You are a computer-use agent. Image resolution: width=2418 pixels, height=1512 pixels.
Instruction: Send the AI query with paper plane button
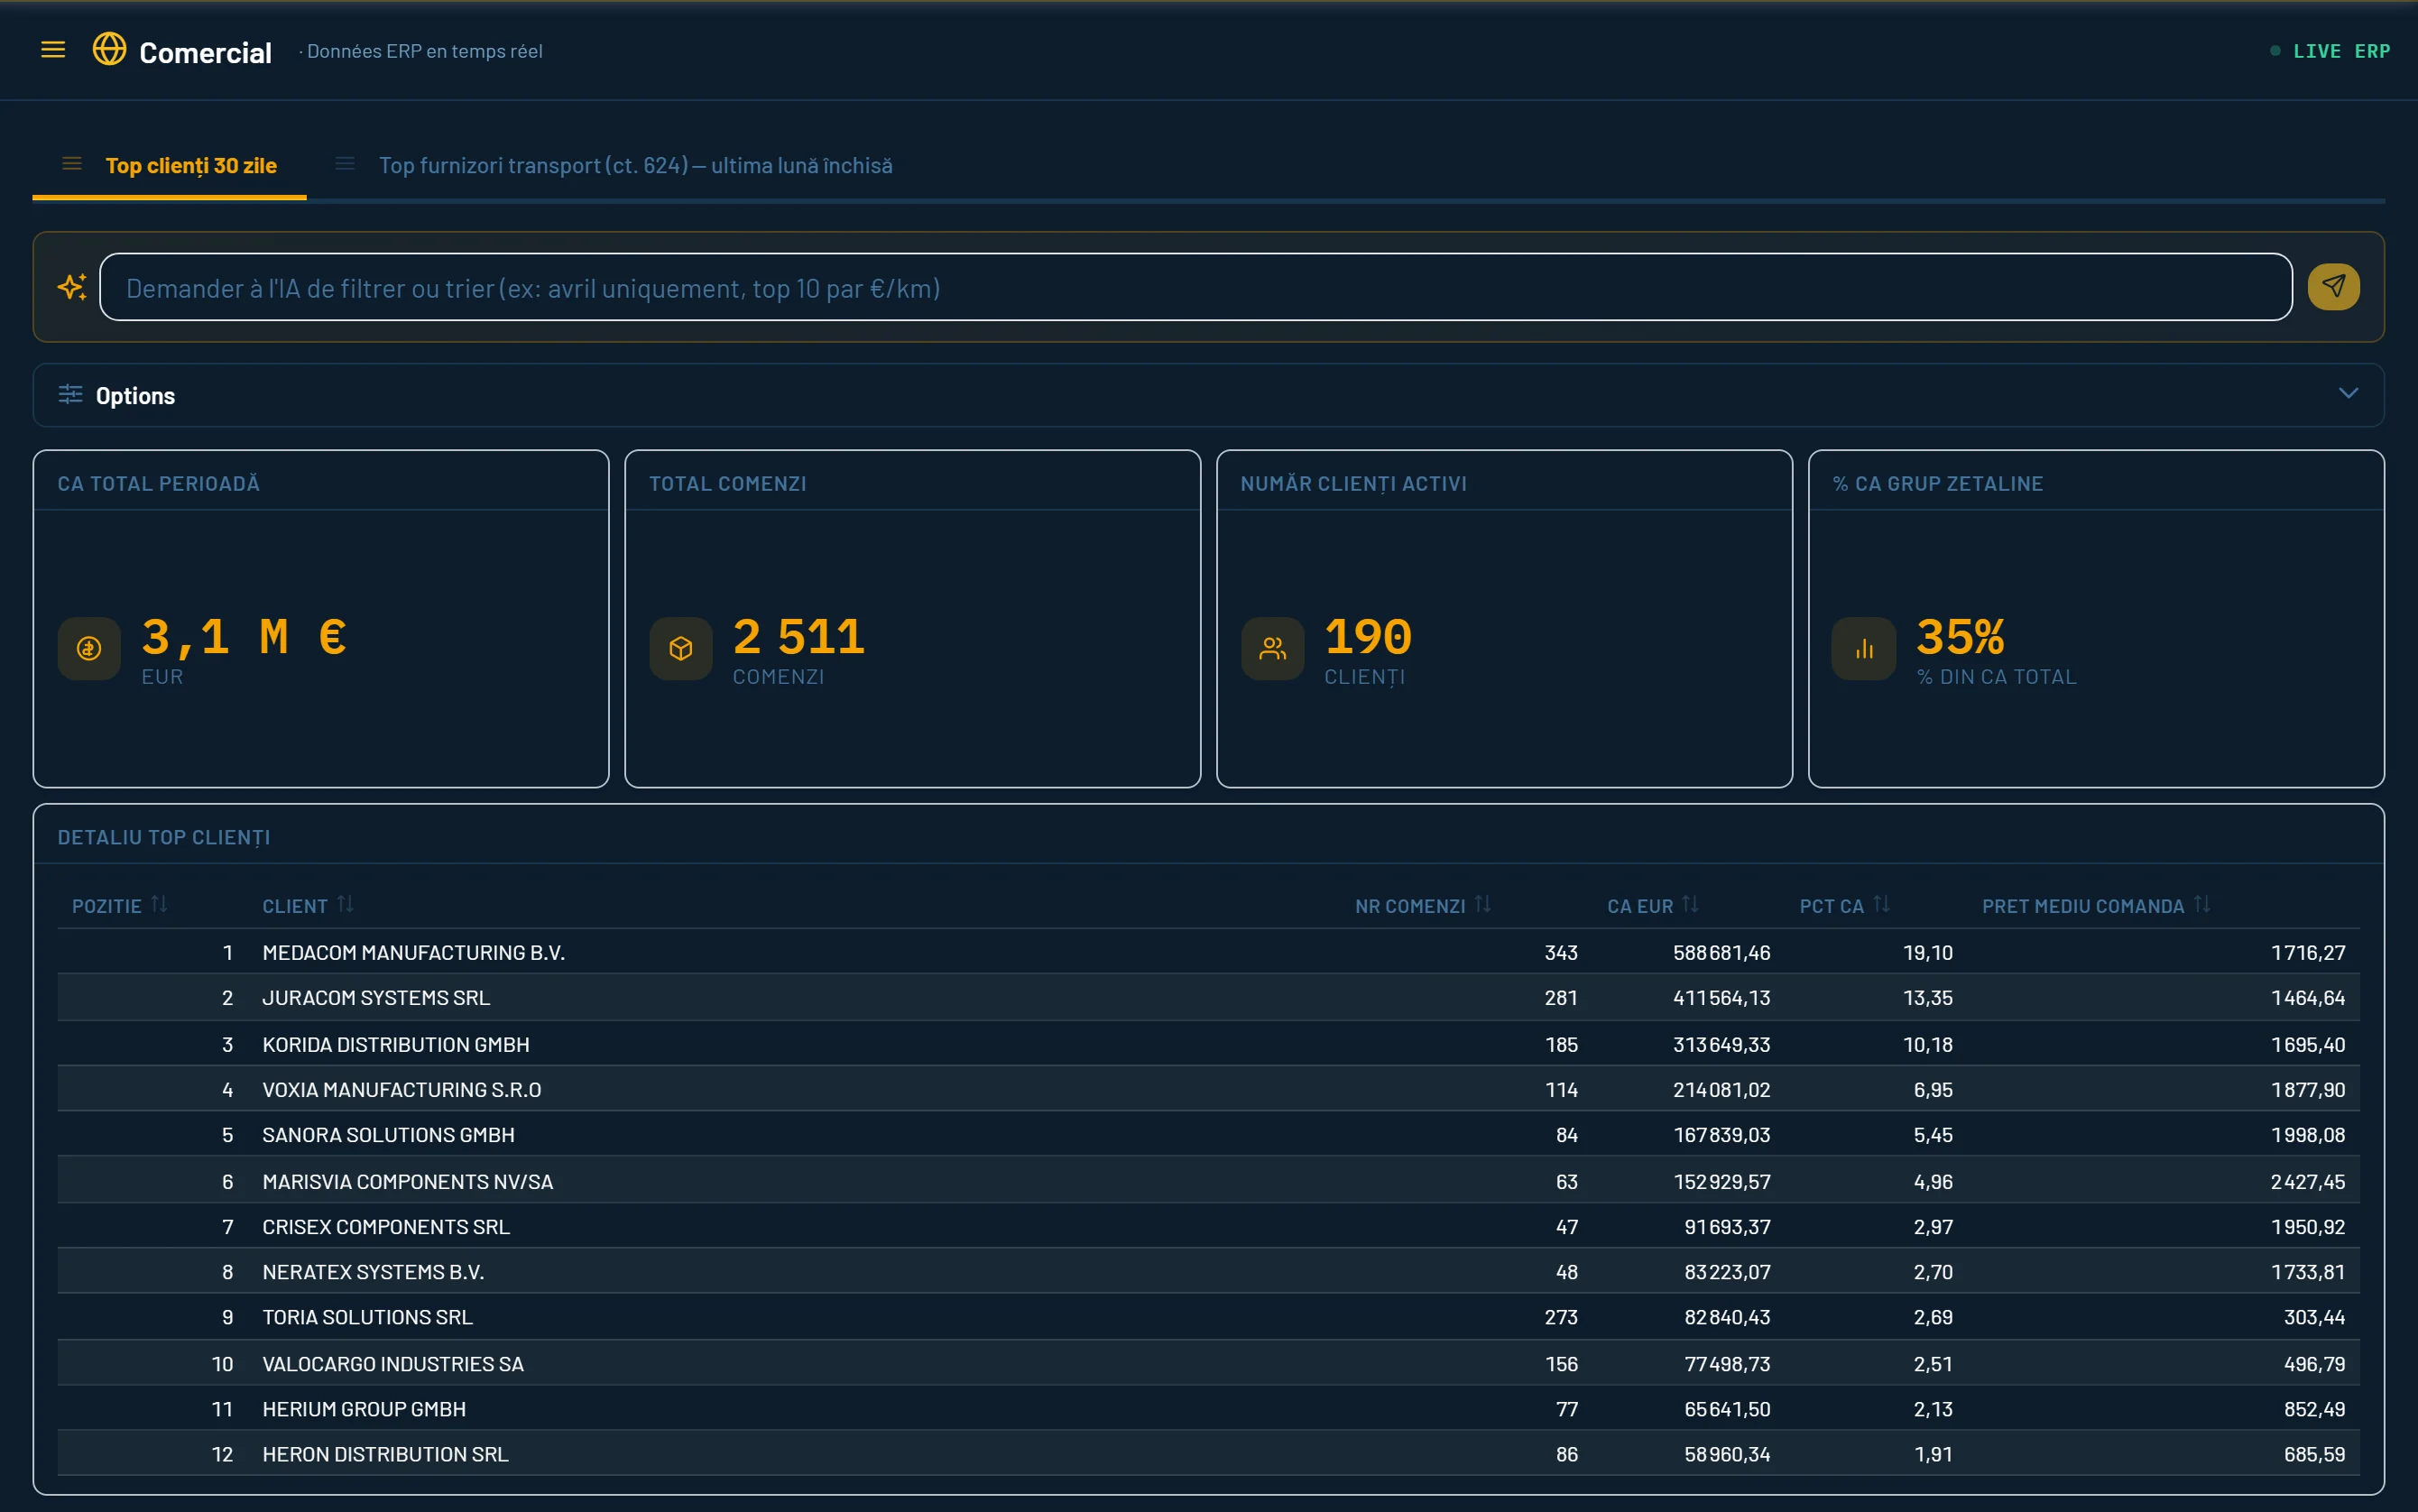click(x=2333, y=287)
